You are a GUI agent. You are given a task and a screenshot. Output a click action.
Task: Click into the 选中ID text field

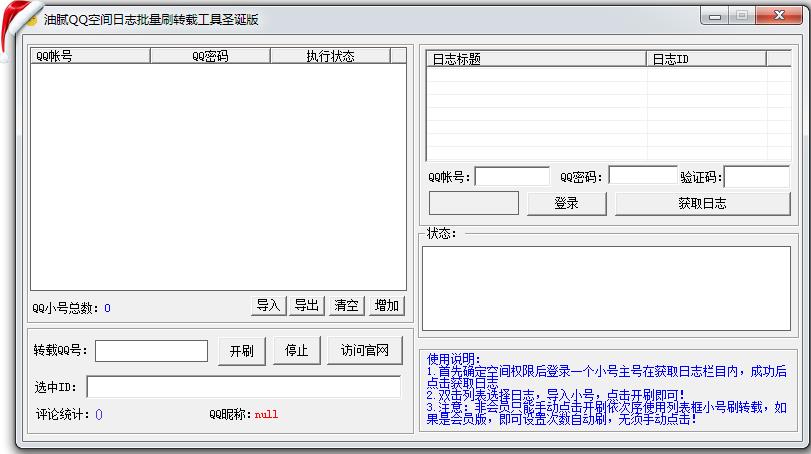point(243,386)
